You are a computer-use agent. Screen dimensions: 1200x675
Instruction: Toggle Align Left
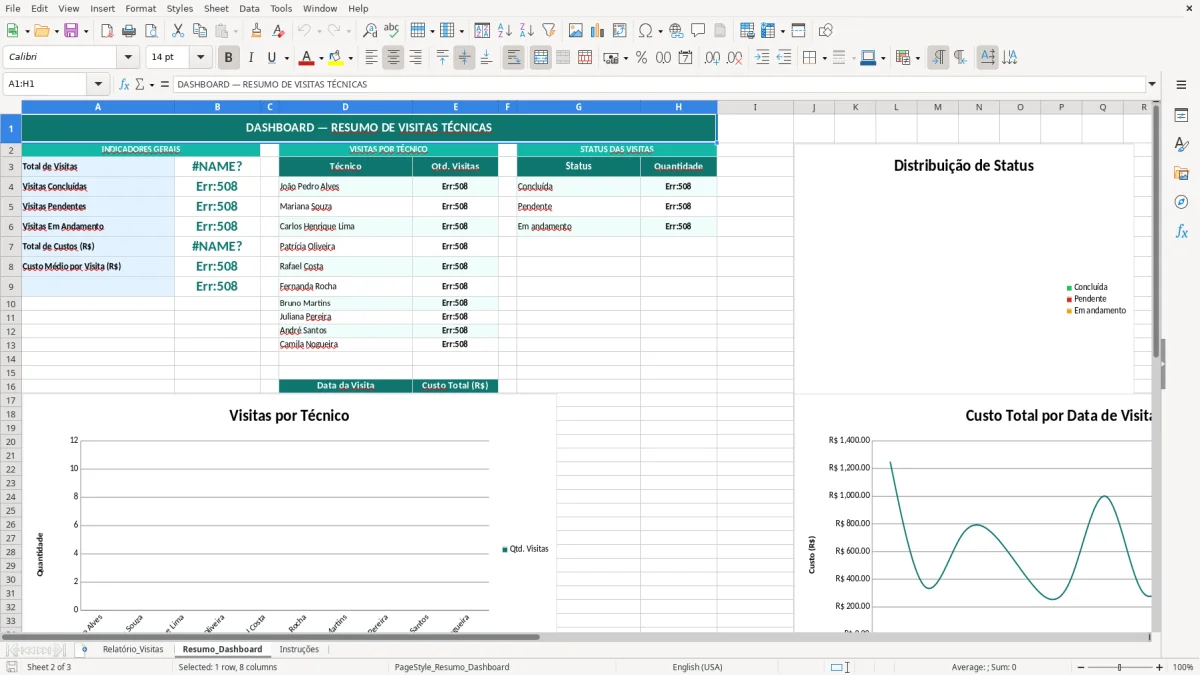tap(371, 58)
